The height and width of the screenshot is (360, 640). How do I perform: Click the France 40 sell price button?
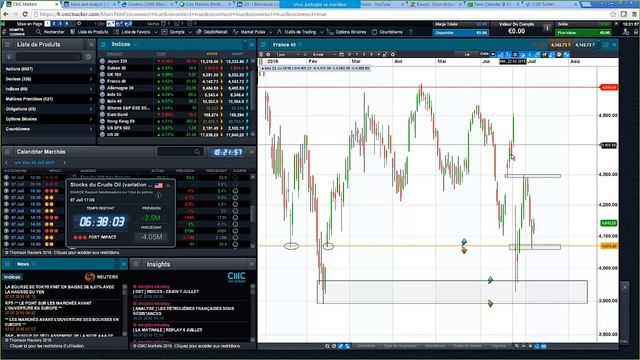[559, 44]
